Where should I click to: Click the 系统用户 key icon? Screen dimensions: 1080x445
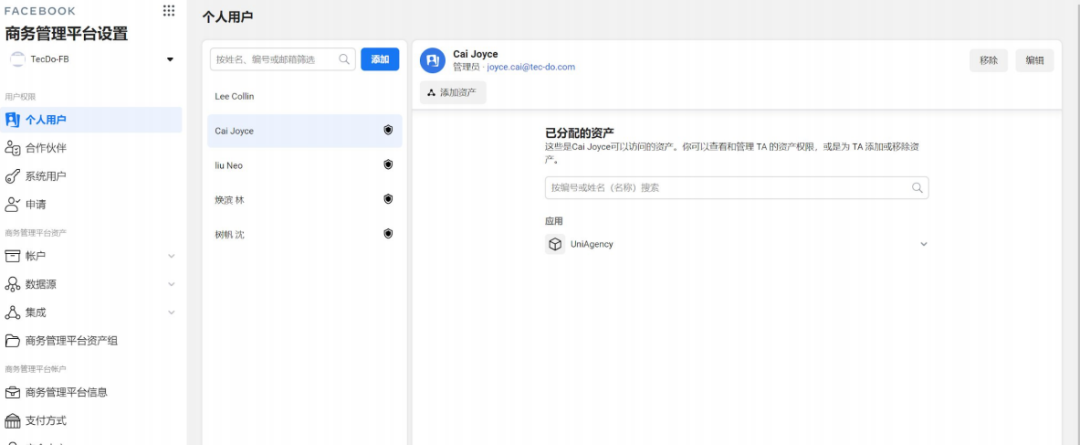tap(12, 176)
